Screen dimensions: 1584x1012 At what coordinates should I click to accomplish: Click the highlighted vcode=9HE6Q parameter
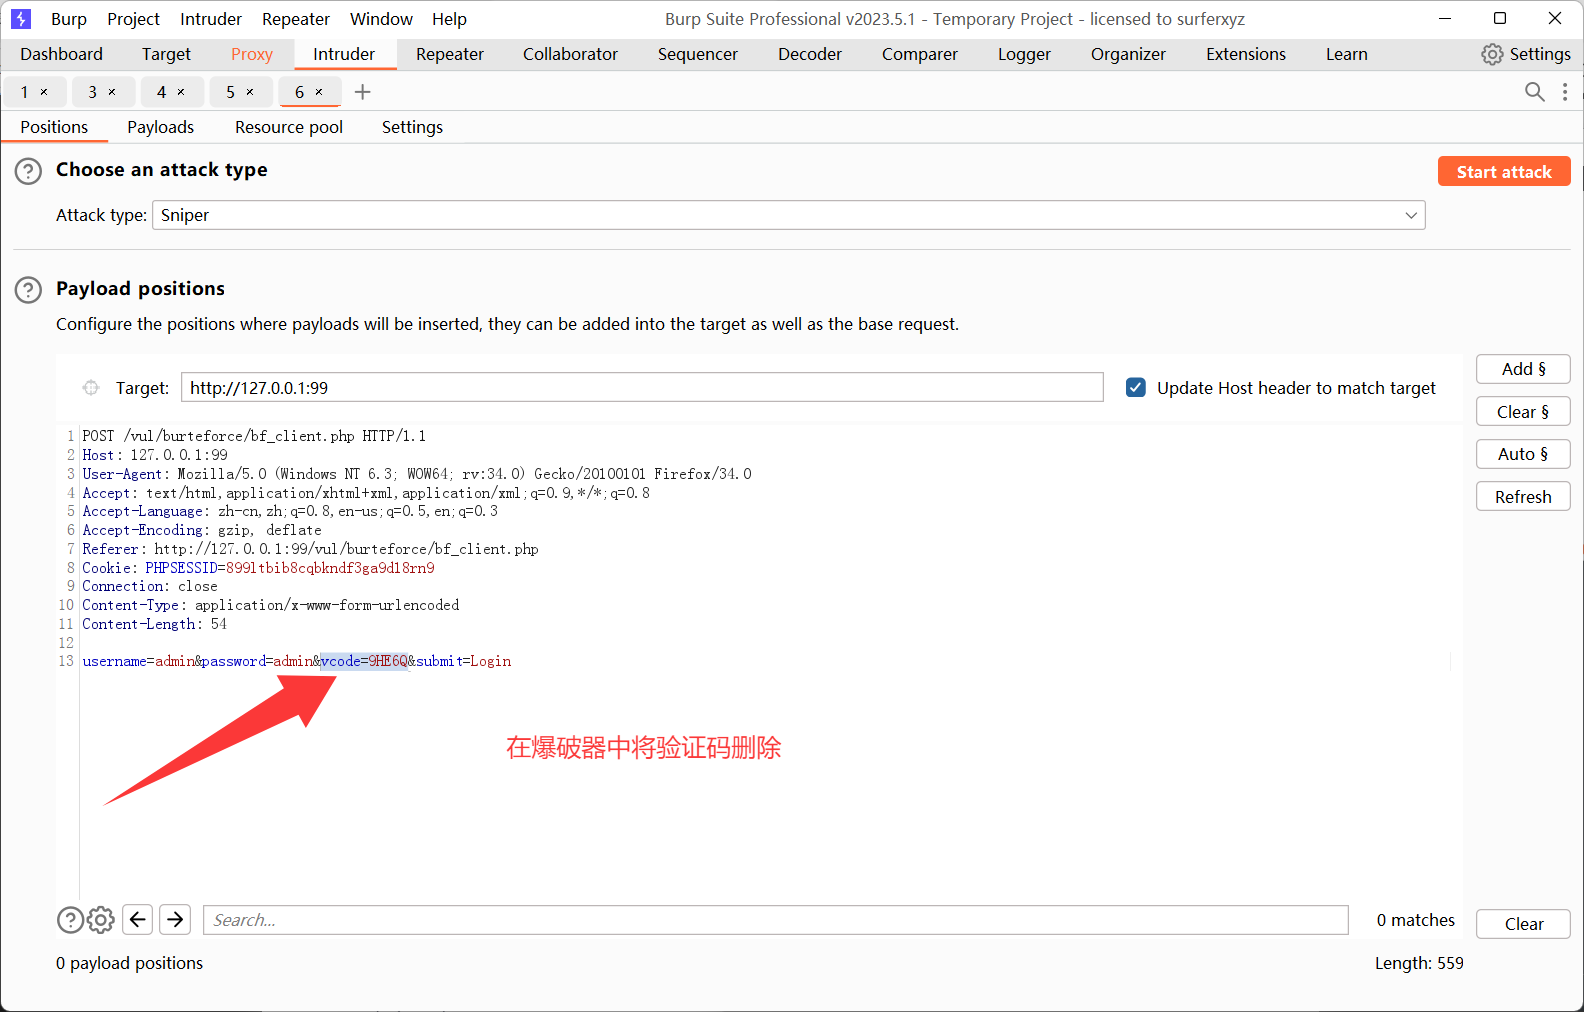[364, 661]
